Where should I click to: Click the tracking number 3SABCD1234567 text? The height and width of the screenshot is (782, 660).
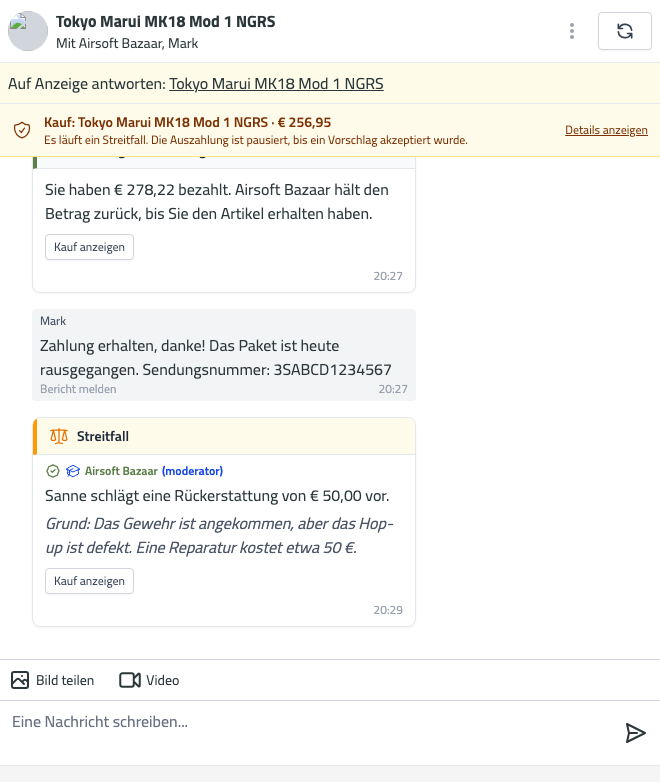click(333, 370)
